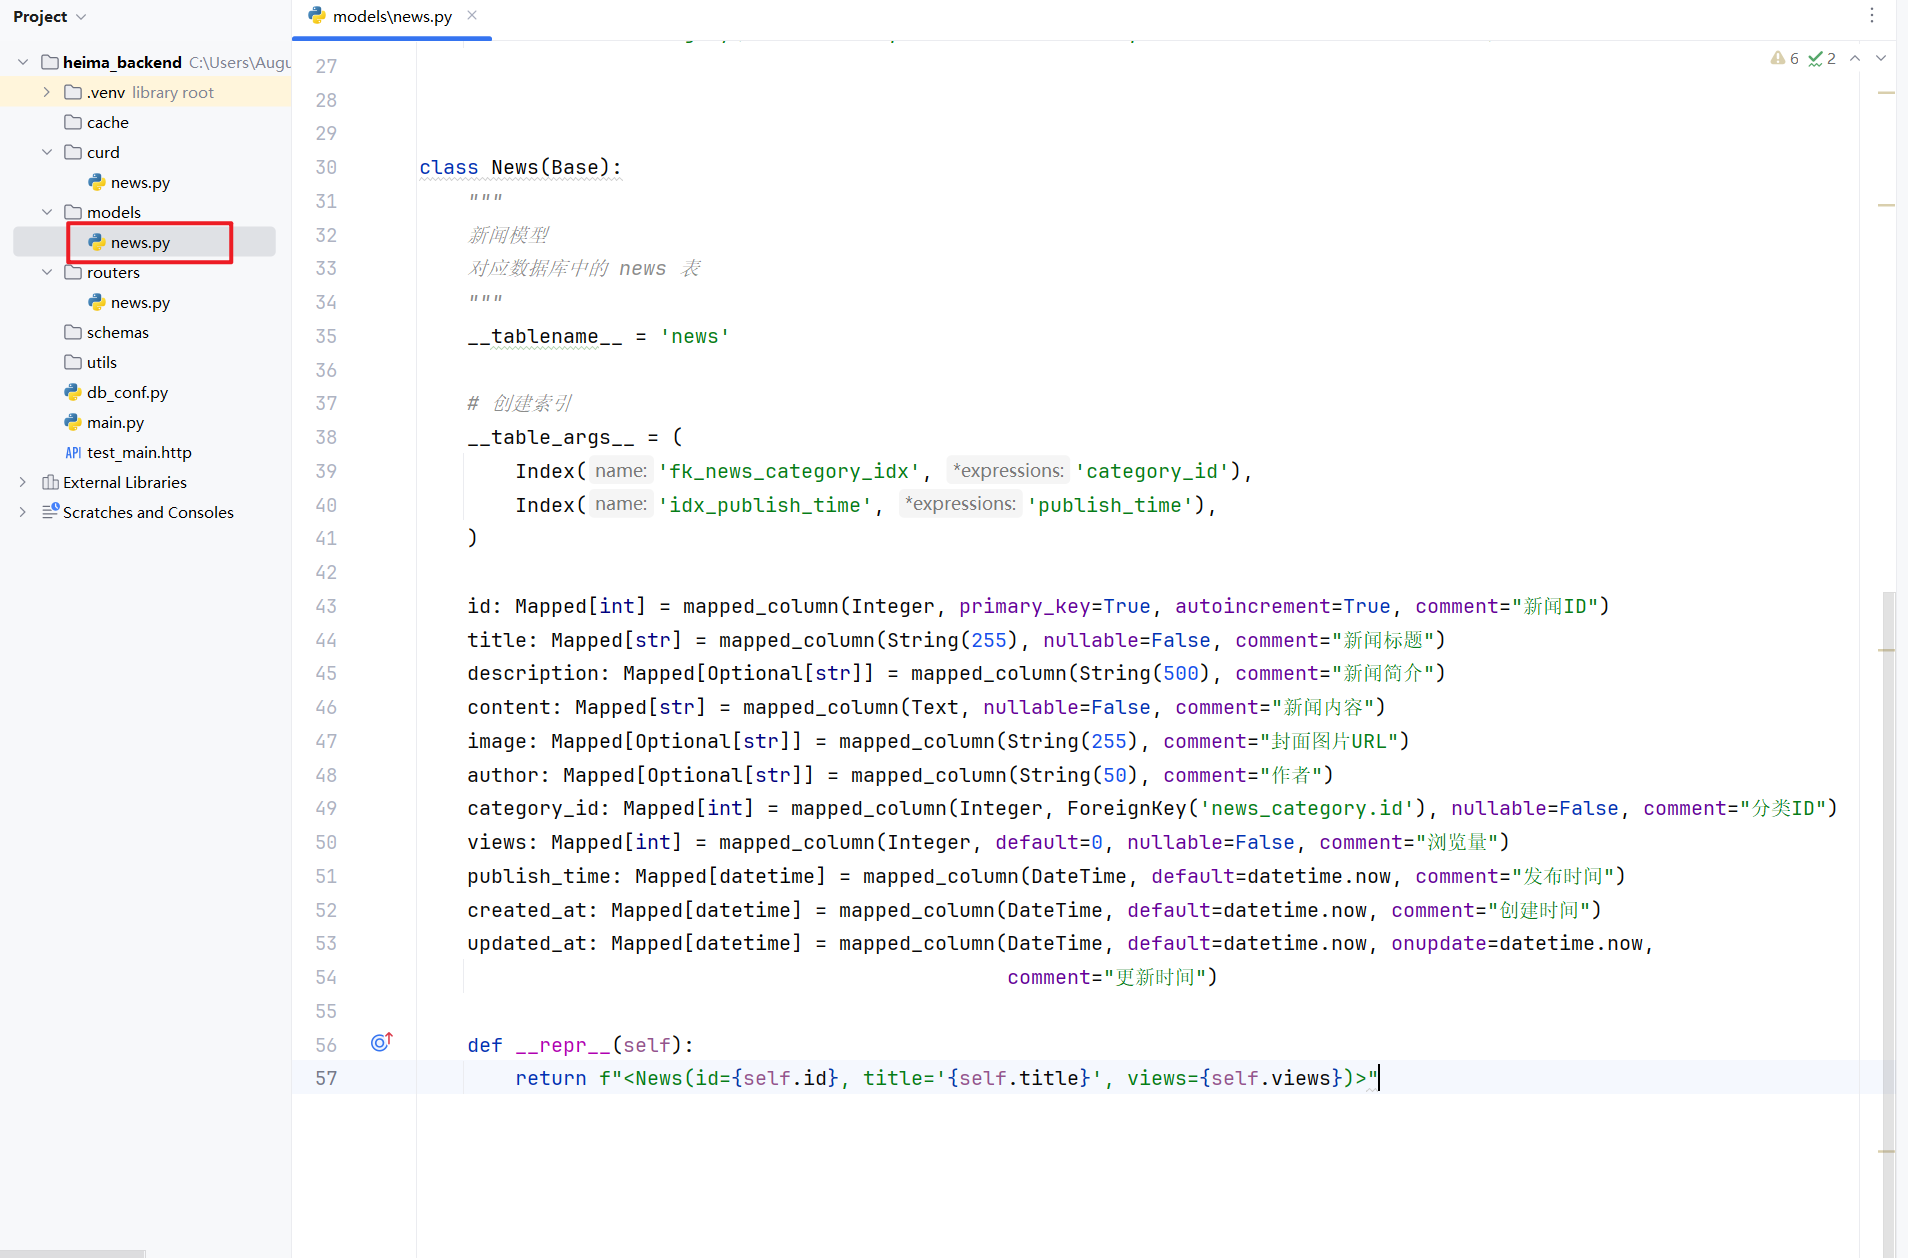This screenshot has width=1908, height=1258.
Task: Open db_conf.py Python file
Action: (126, 392)
